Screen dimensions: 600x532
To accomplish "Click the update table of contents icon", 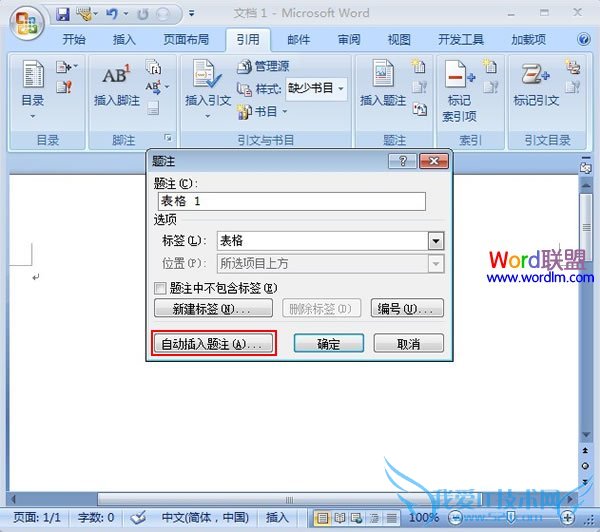I will [64, 87].
